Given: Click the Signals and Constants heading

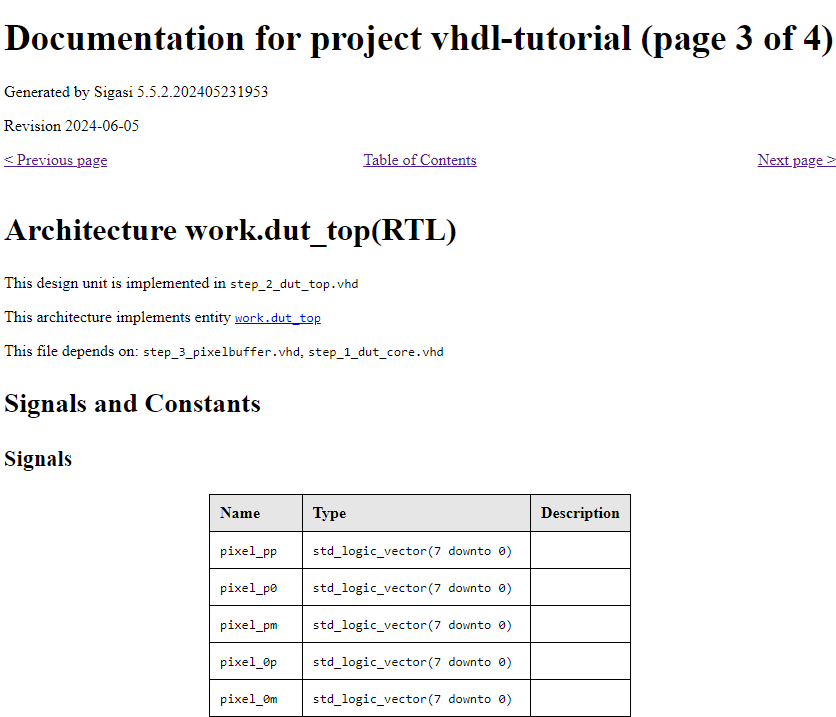Looking at the screenshot, I should pos(132,404).
